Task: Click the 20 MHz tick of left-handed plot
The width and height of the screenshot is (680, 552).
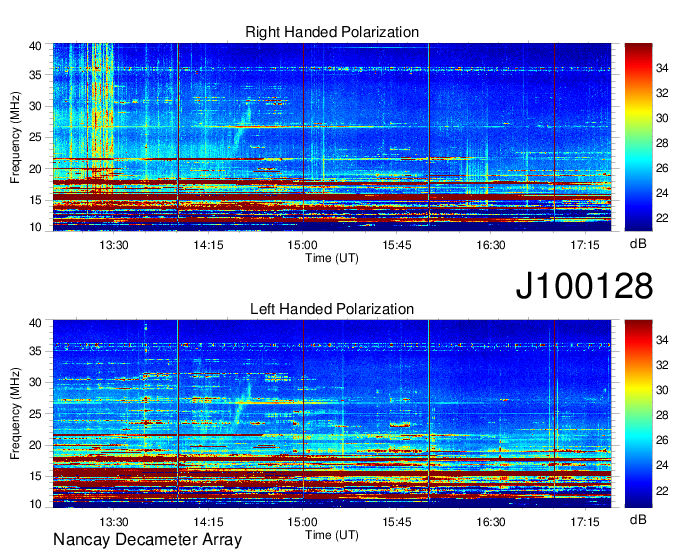Action: click(35, 445)
